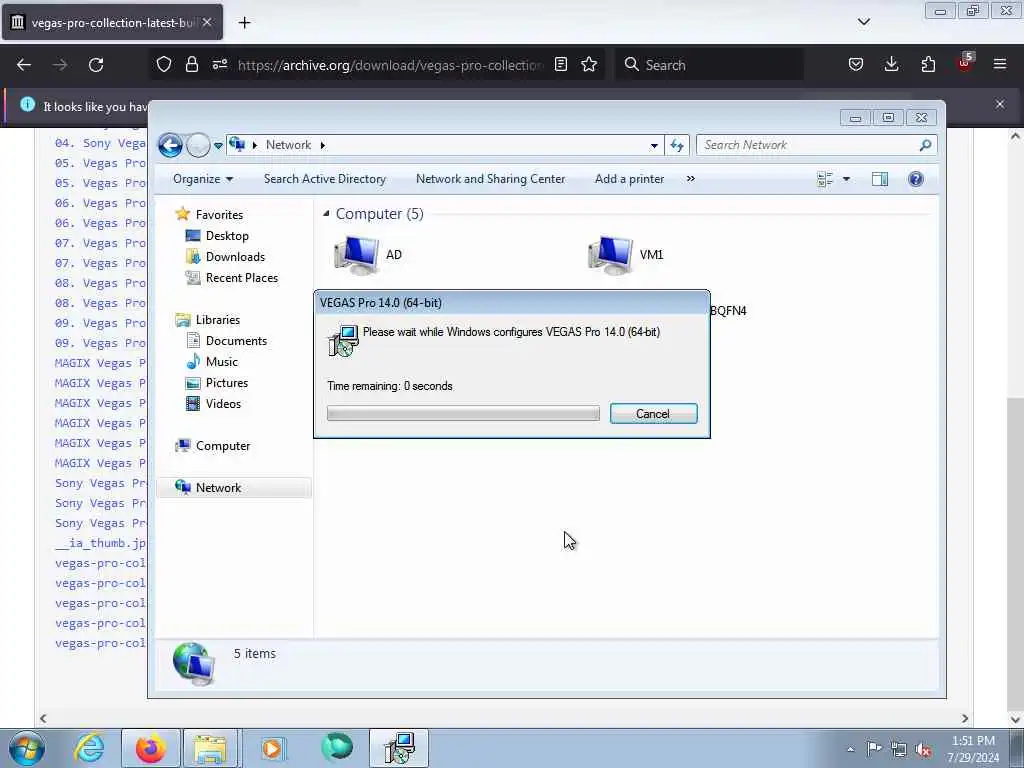Open the Pictures library
The width and height of the screenshot is (1024, 768).
(x=217, y=383)
